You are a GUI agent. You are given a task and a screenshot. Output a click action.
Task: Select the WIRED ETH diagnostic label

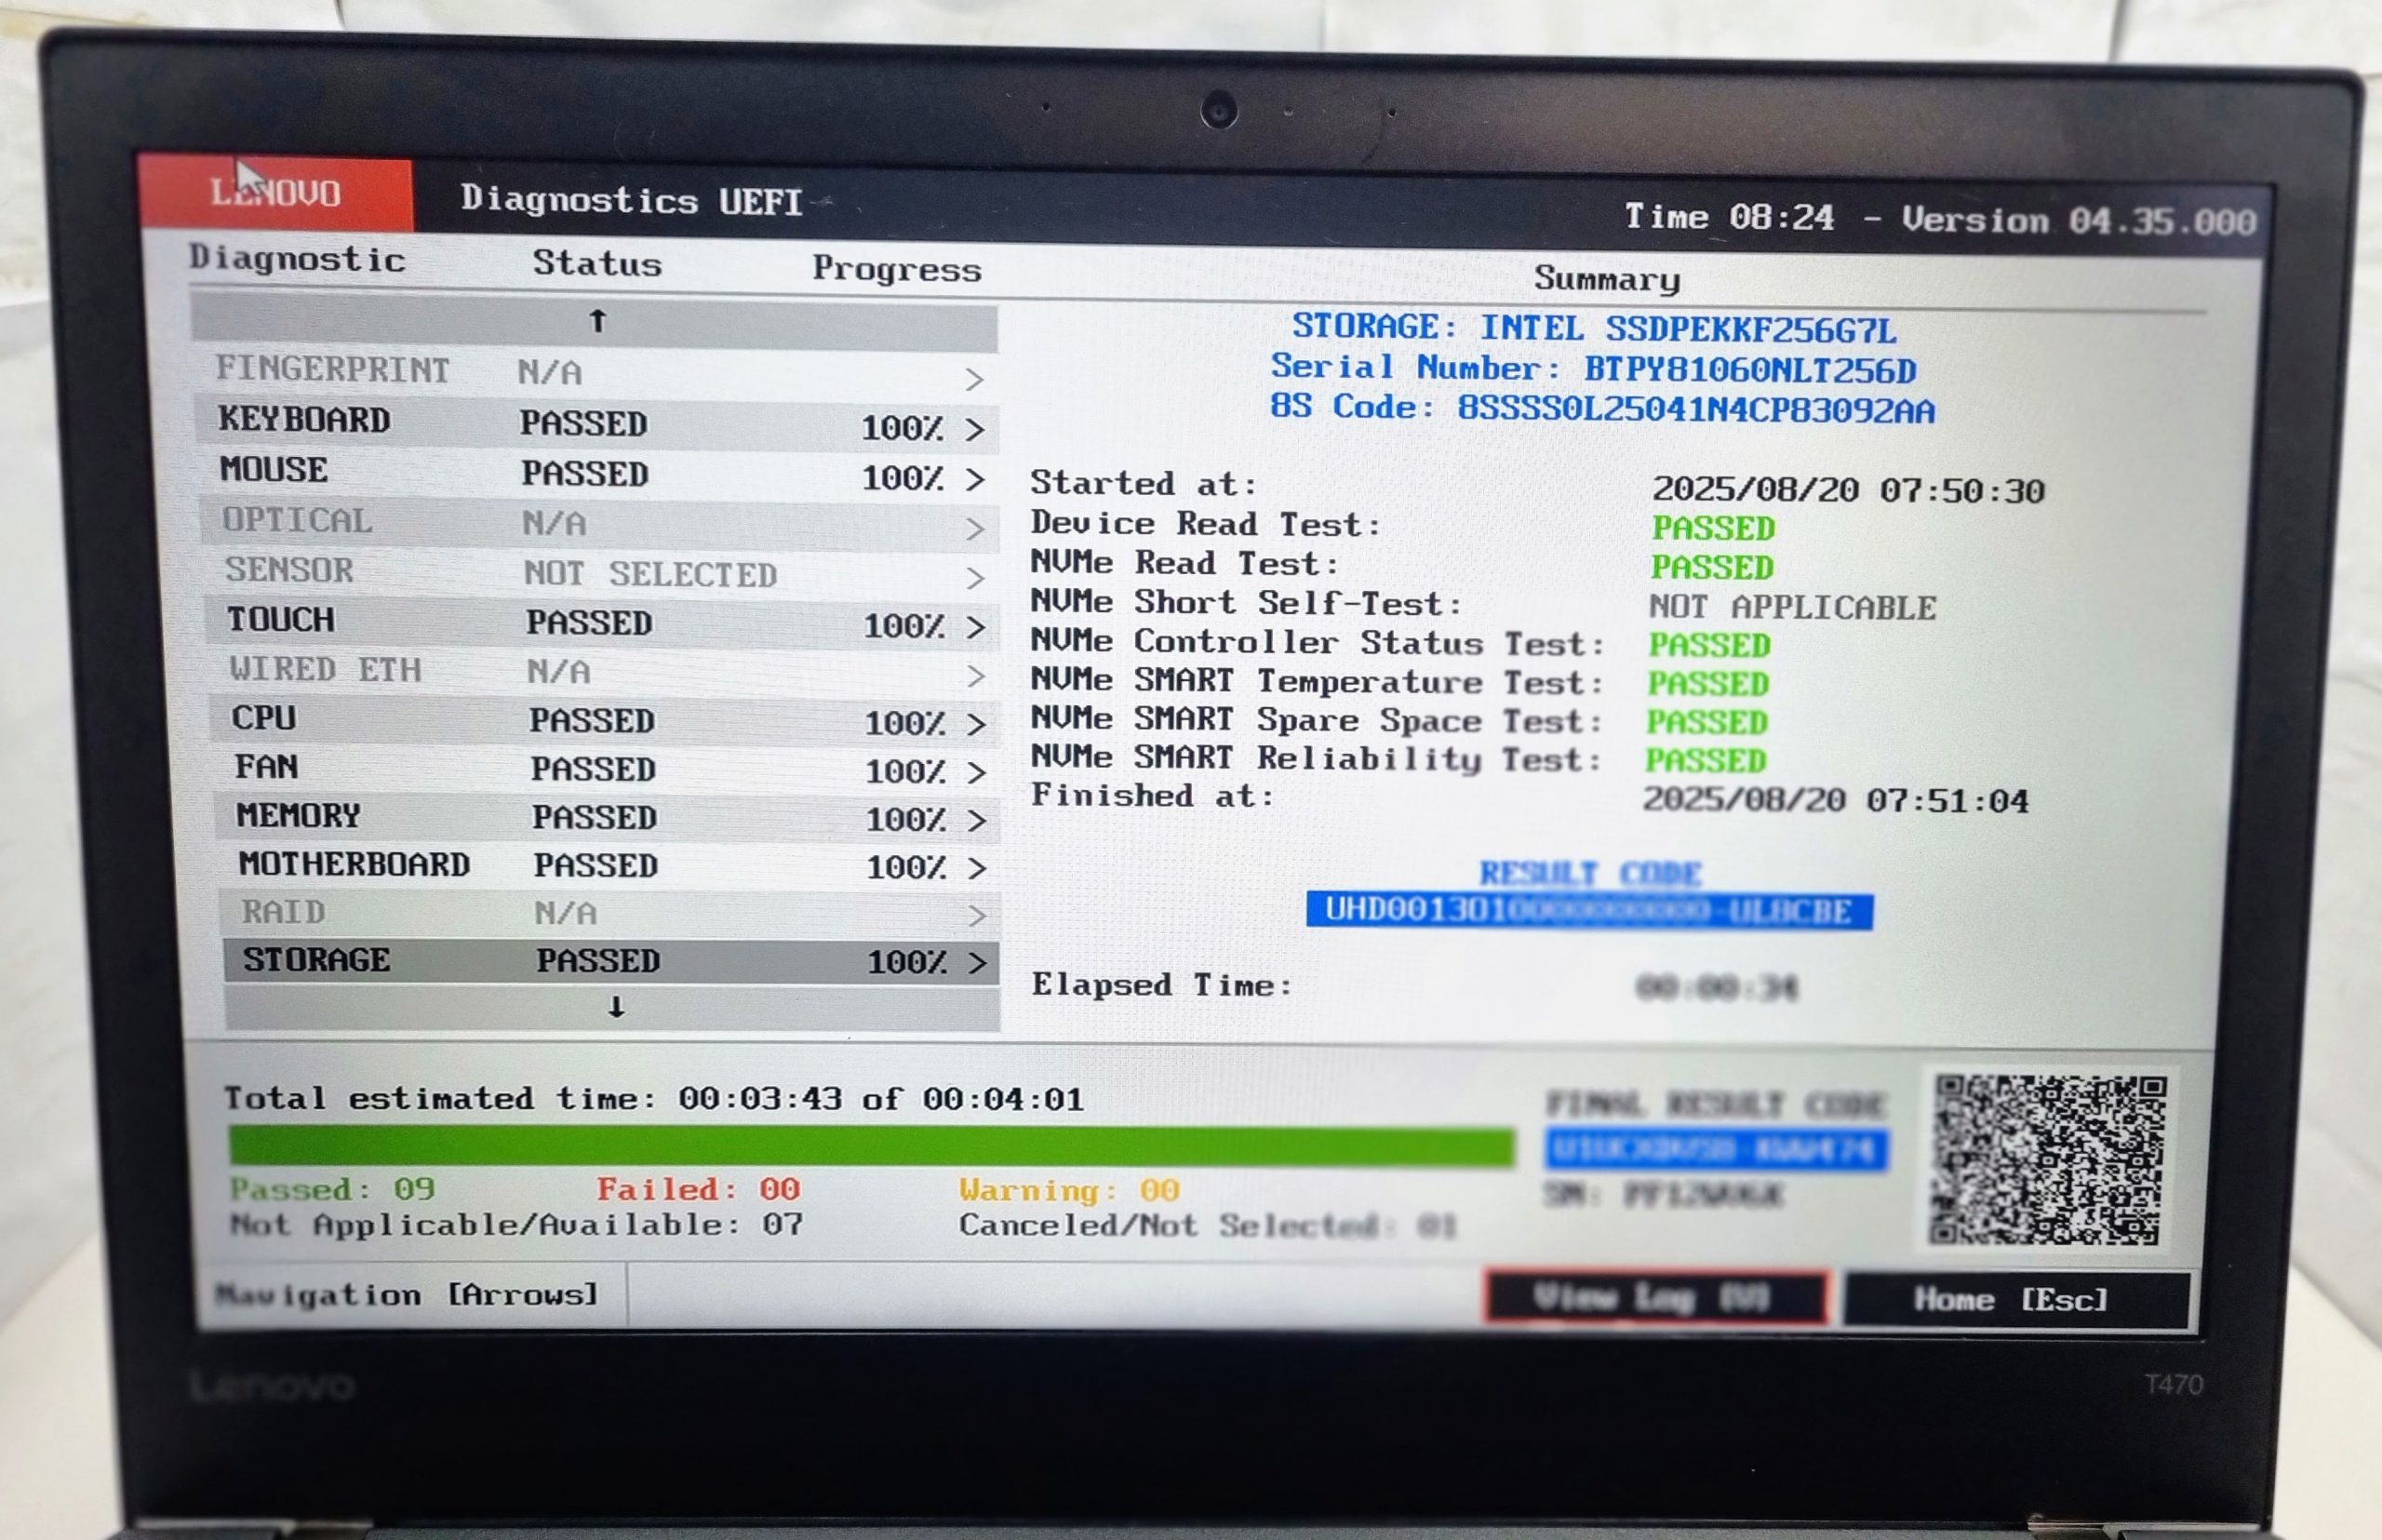(326, 669)
